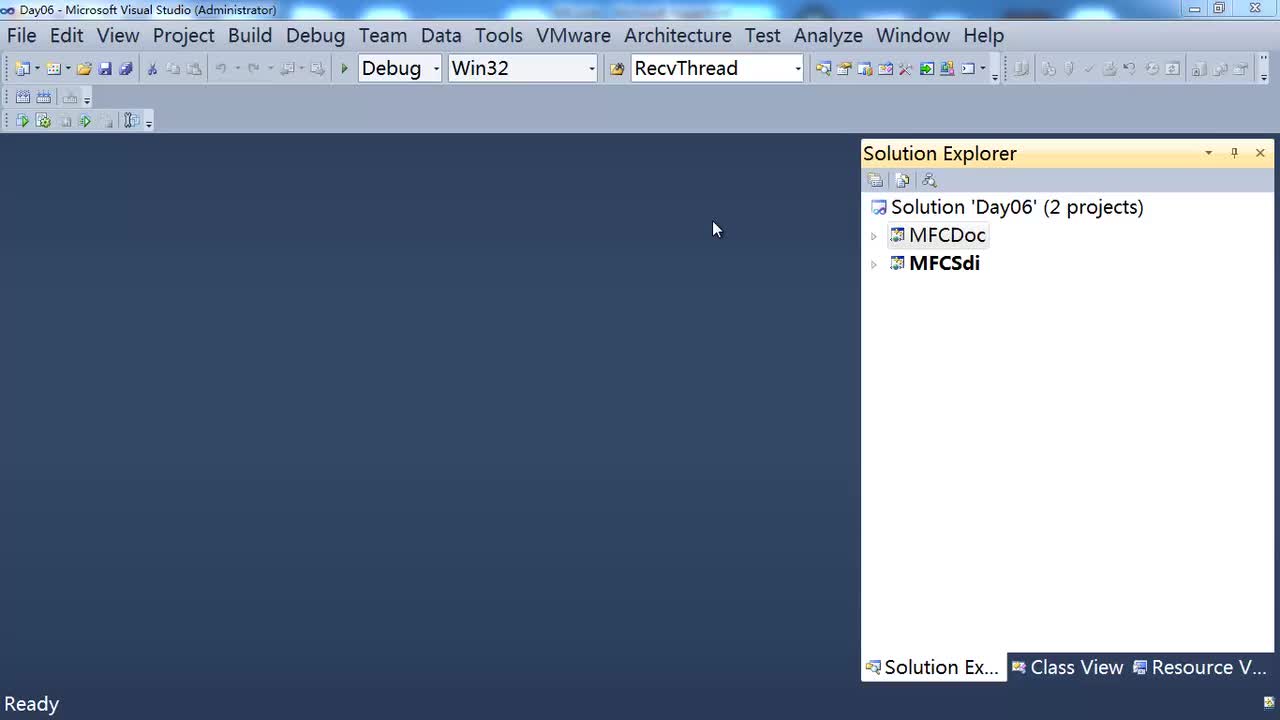Close the Solution Explorer panel
The width and height of the screenshot is (1280, 720).
pos(1260,153)
